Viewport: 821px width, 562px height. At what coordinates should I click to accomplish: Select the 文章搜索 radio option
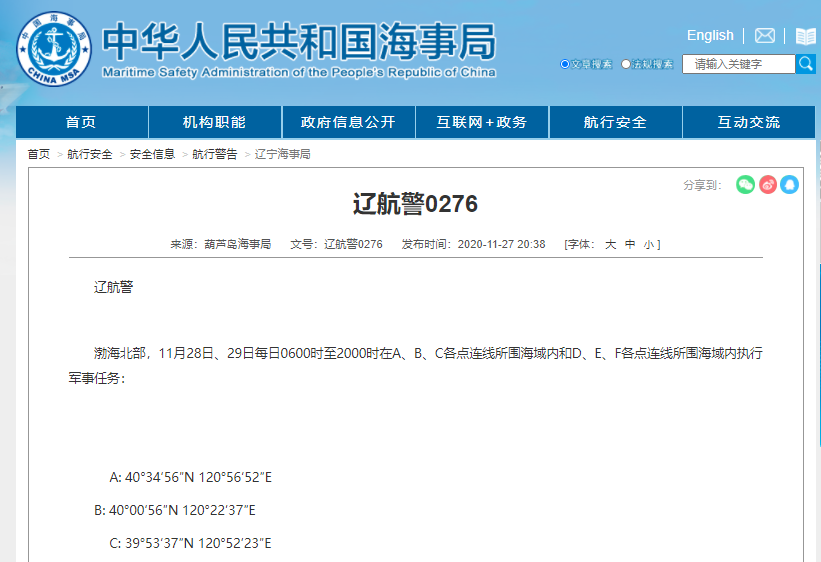coord(564,64)
